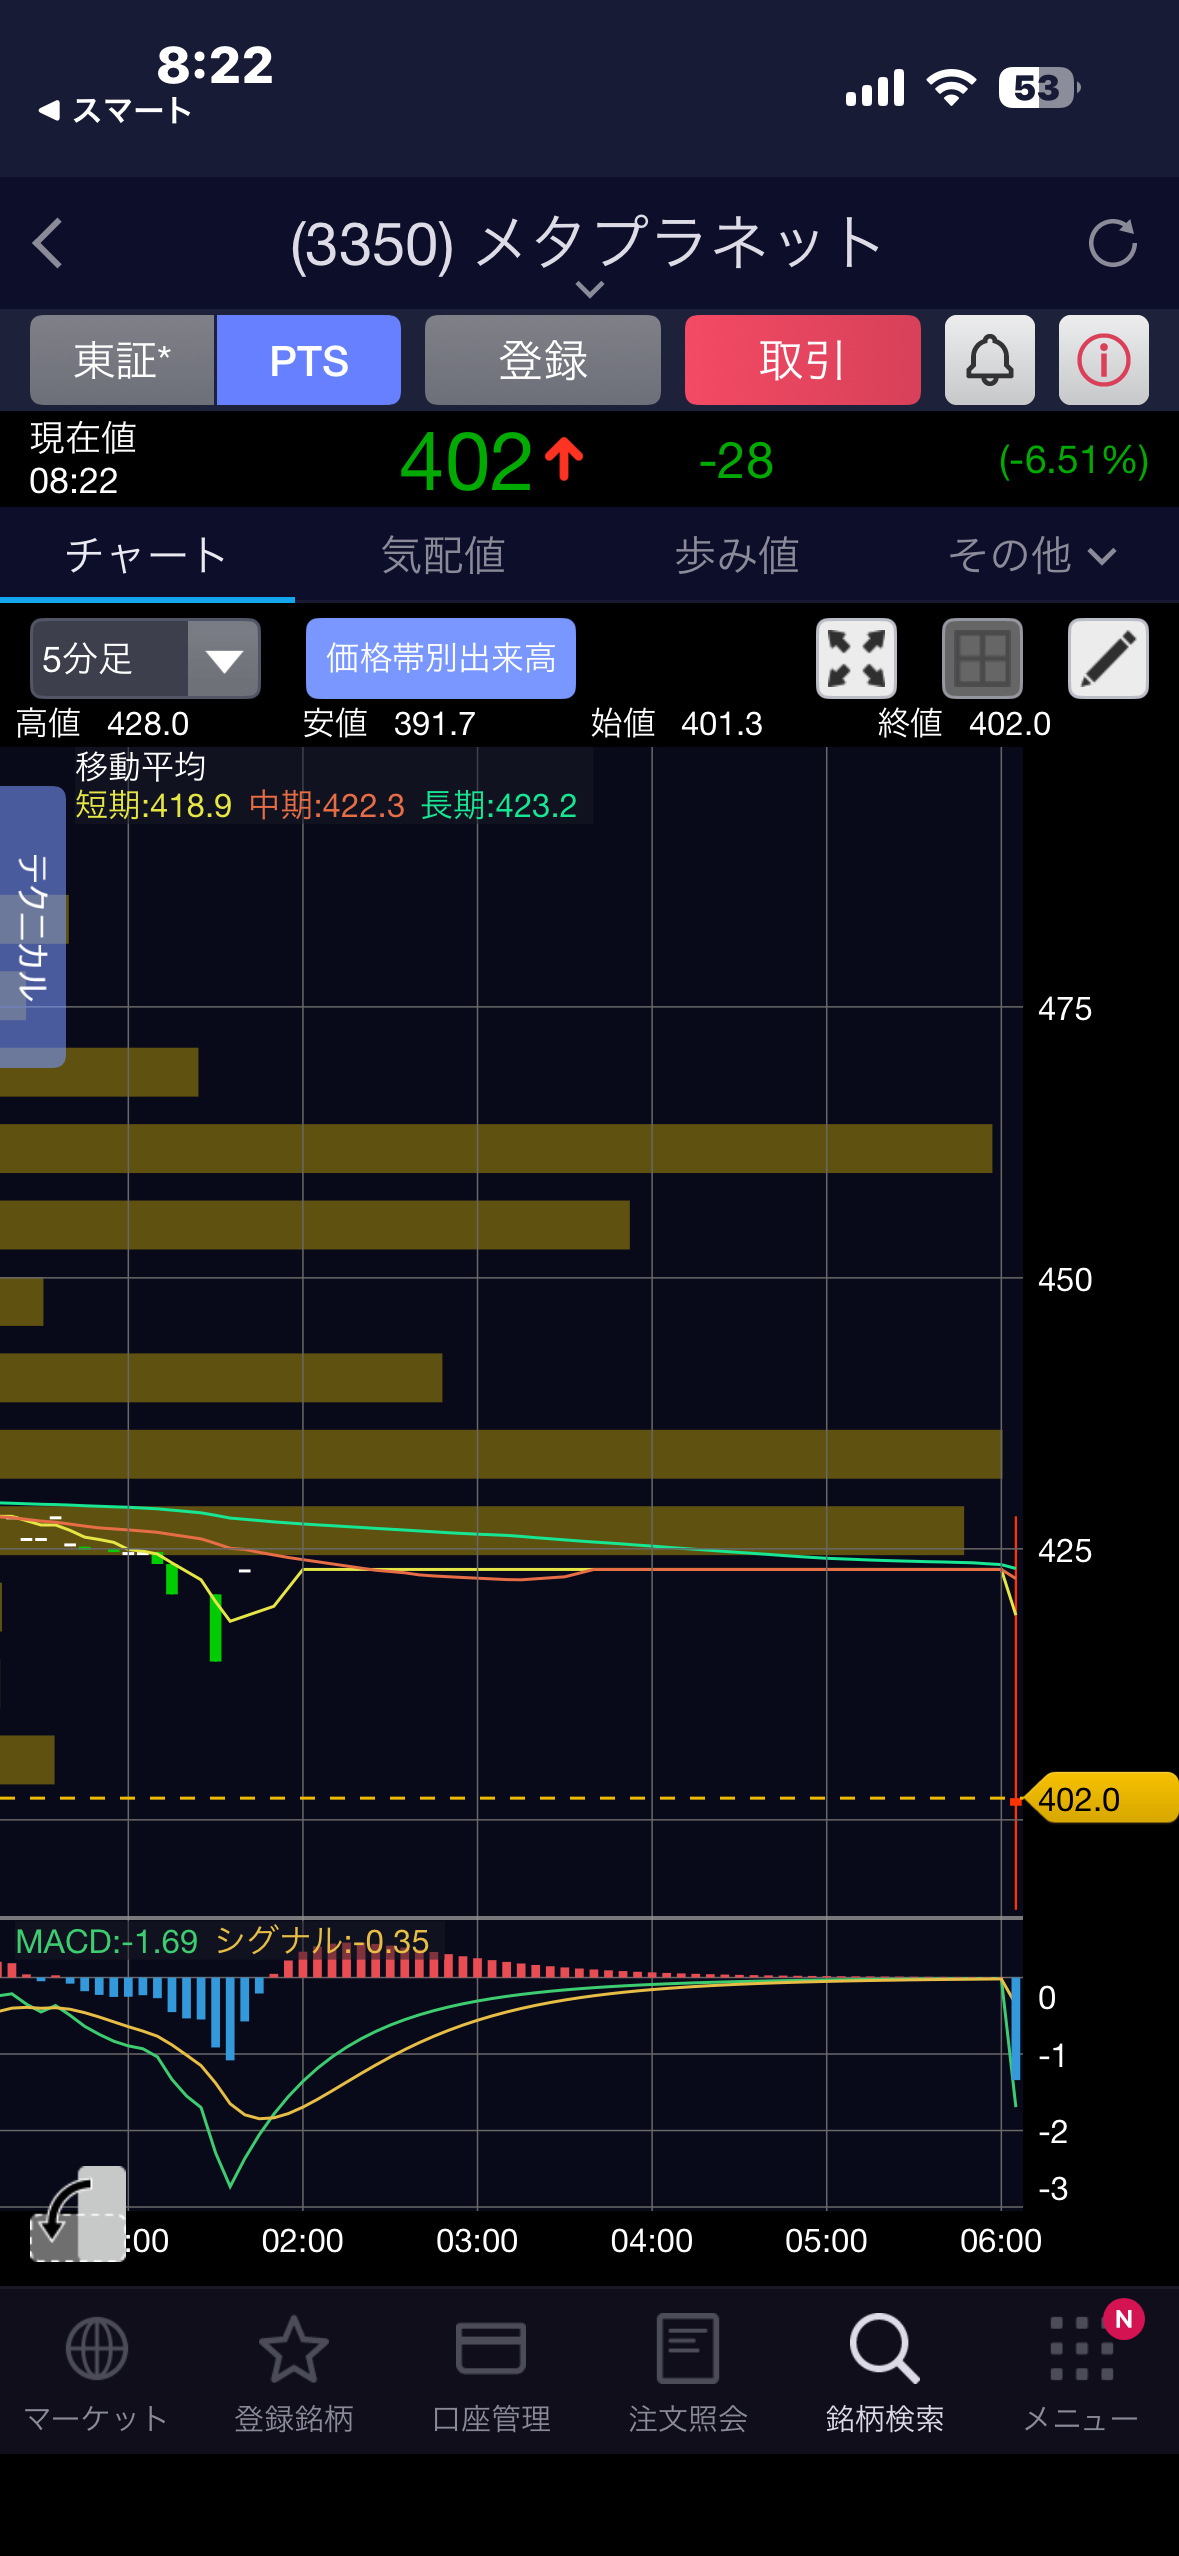
Task: Switch to the 歩み値 tab
Action: click(x=736, y=556)
